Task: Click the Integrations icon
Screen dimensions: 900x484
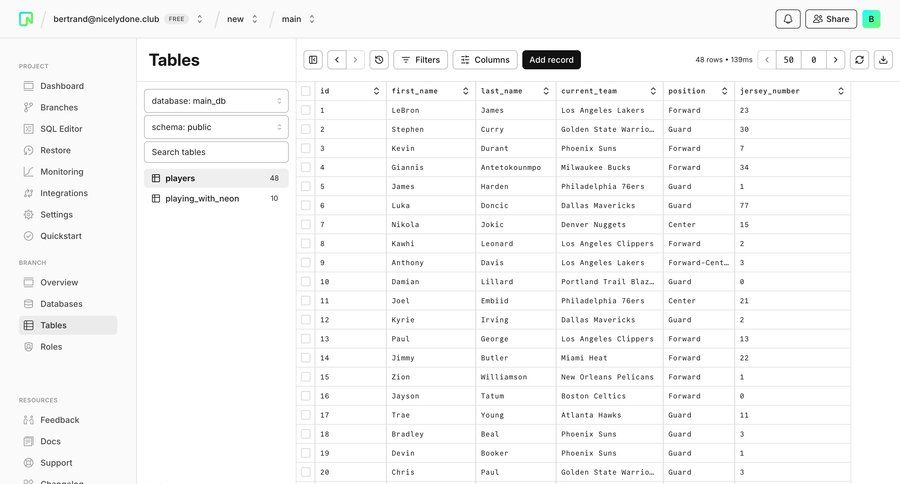Action: coord(29,193)
